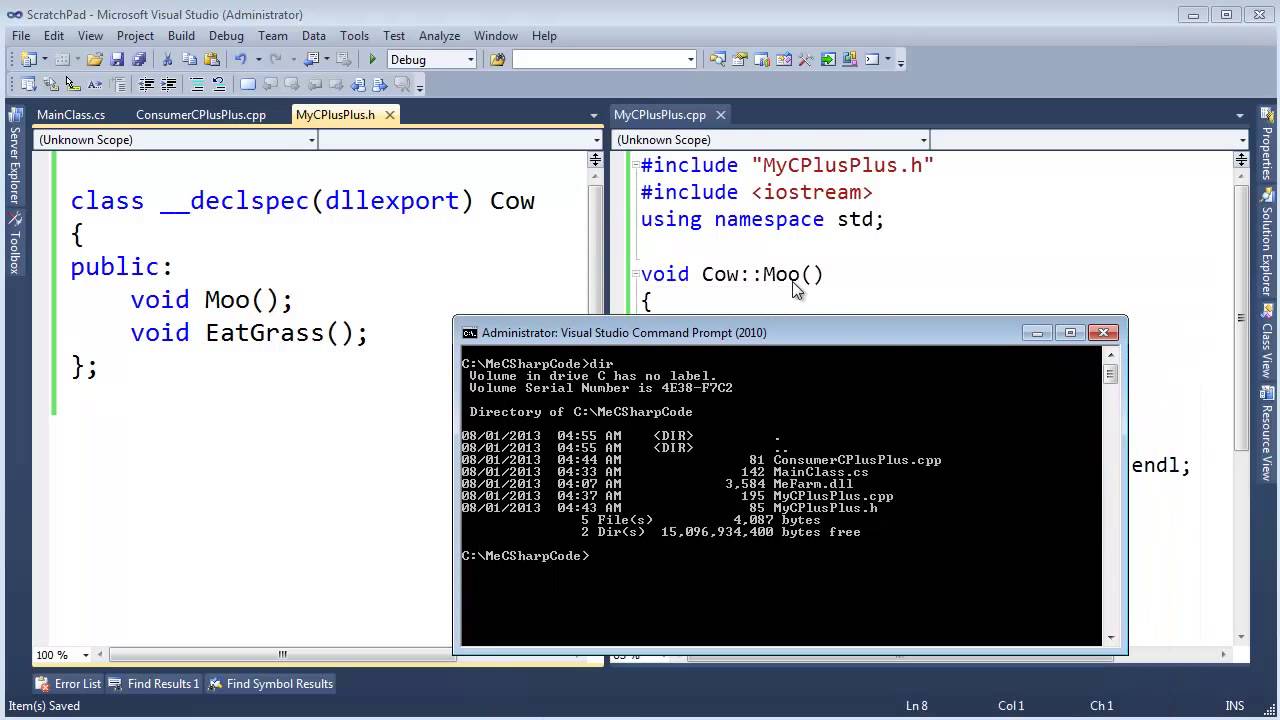
Task: Open the right editor members dropdown
Action: (x=1243, y=140)
